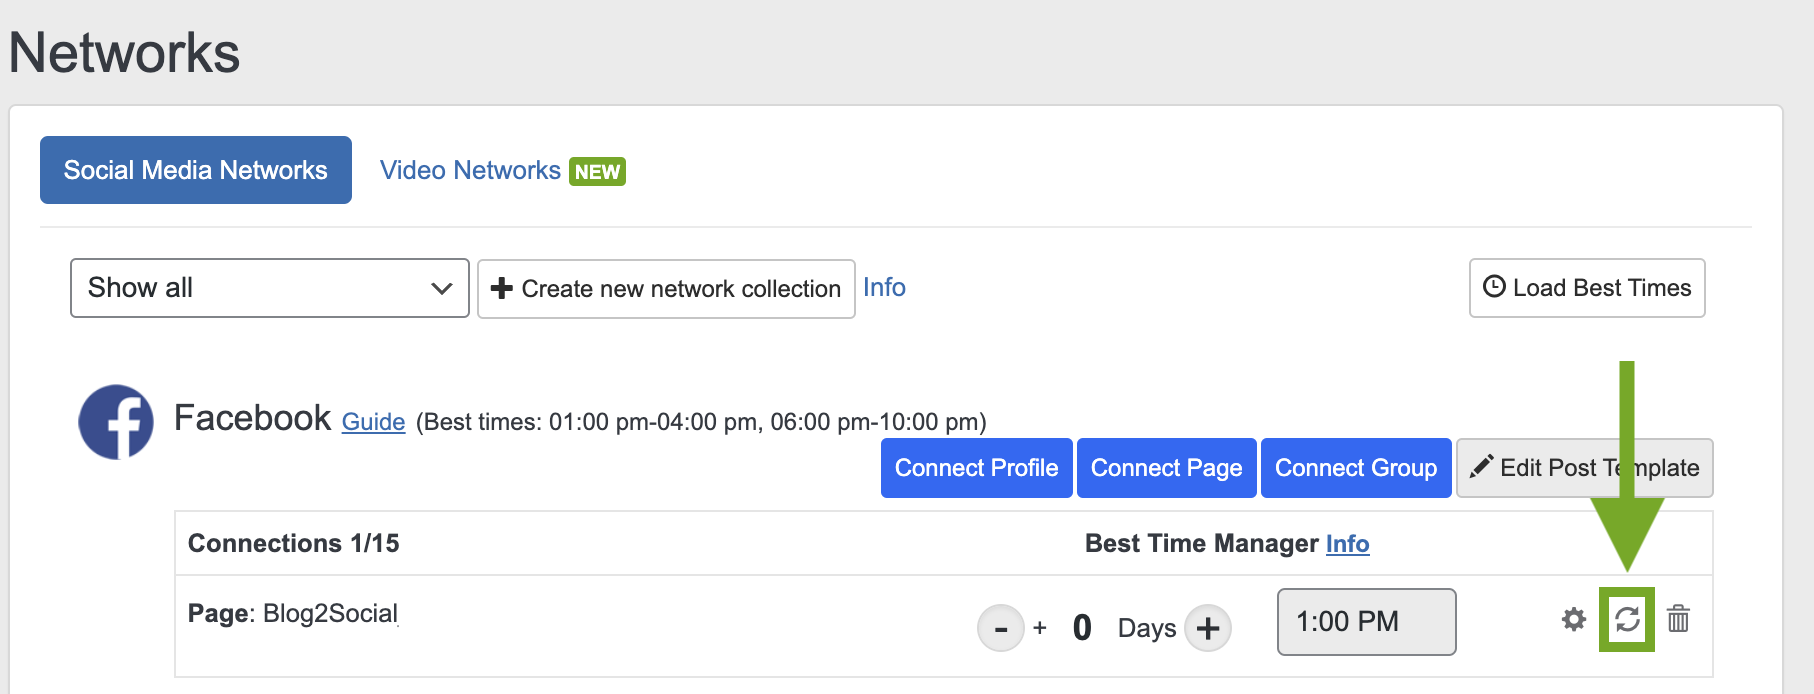Screen dimensions: 1814x694
Task: Click the 1:00 PM time field
Action: click(1366, 622)
